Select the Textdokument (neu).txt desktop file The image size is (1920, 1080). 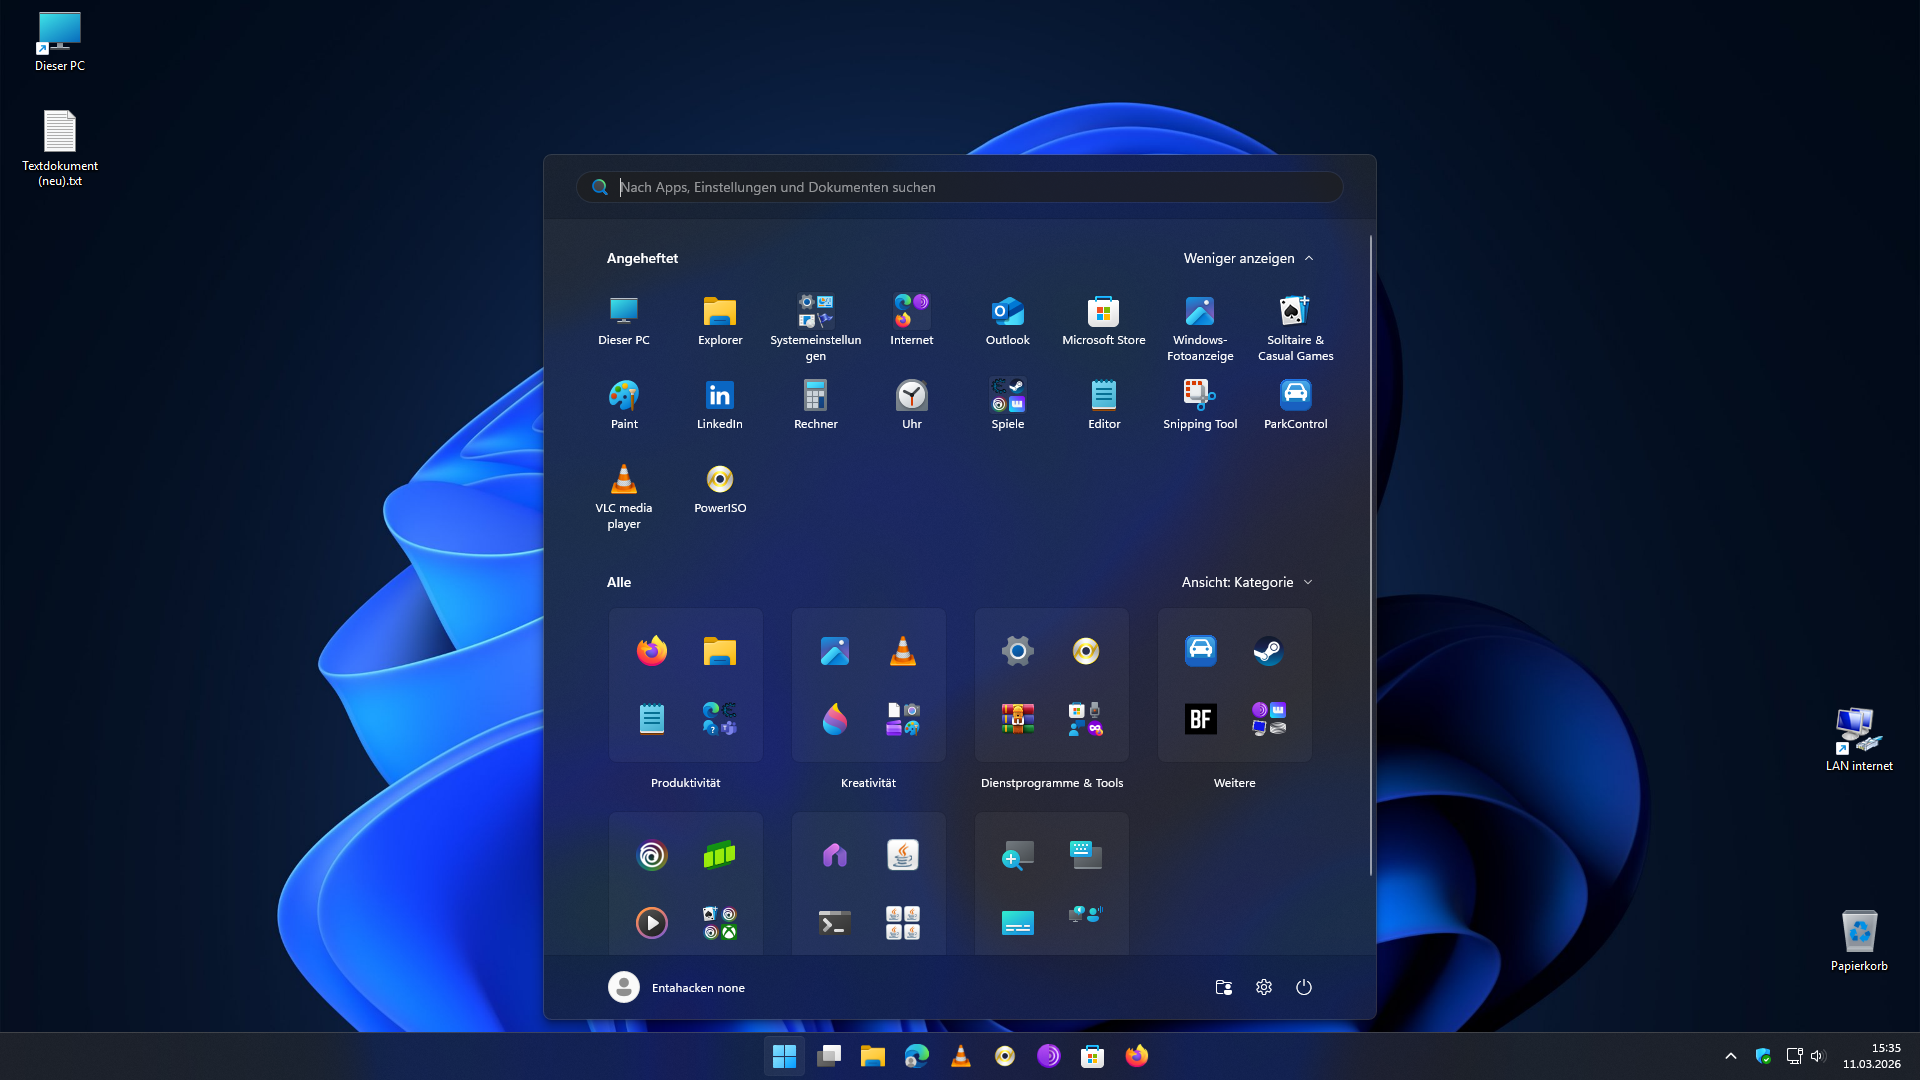(60, 148)
